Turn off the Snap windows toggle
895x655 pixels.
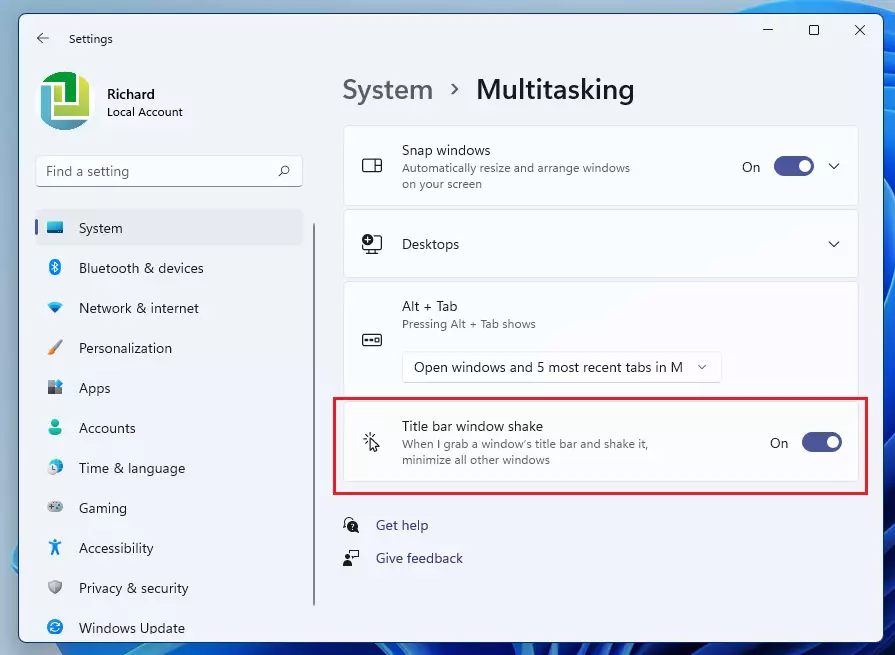coord(793,167)
